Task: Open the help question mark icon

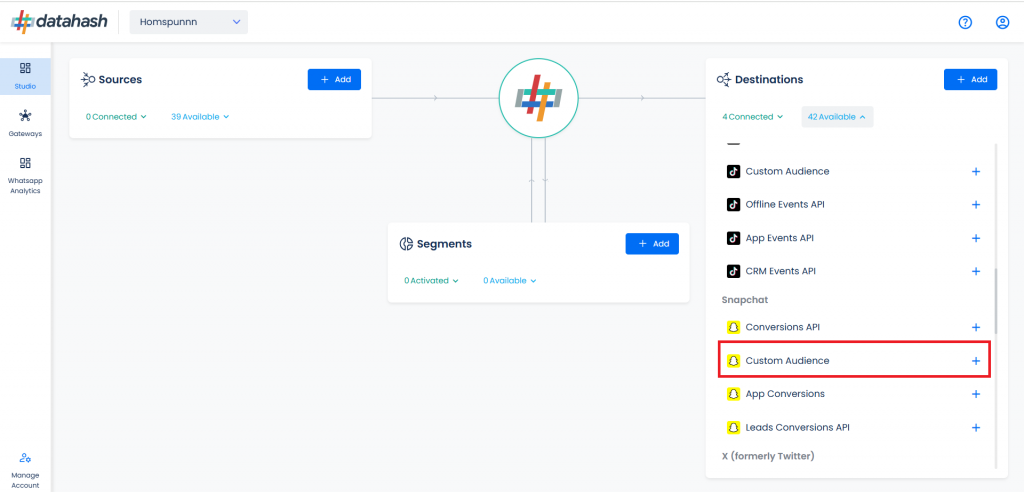Action: point(965,22)
